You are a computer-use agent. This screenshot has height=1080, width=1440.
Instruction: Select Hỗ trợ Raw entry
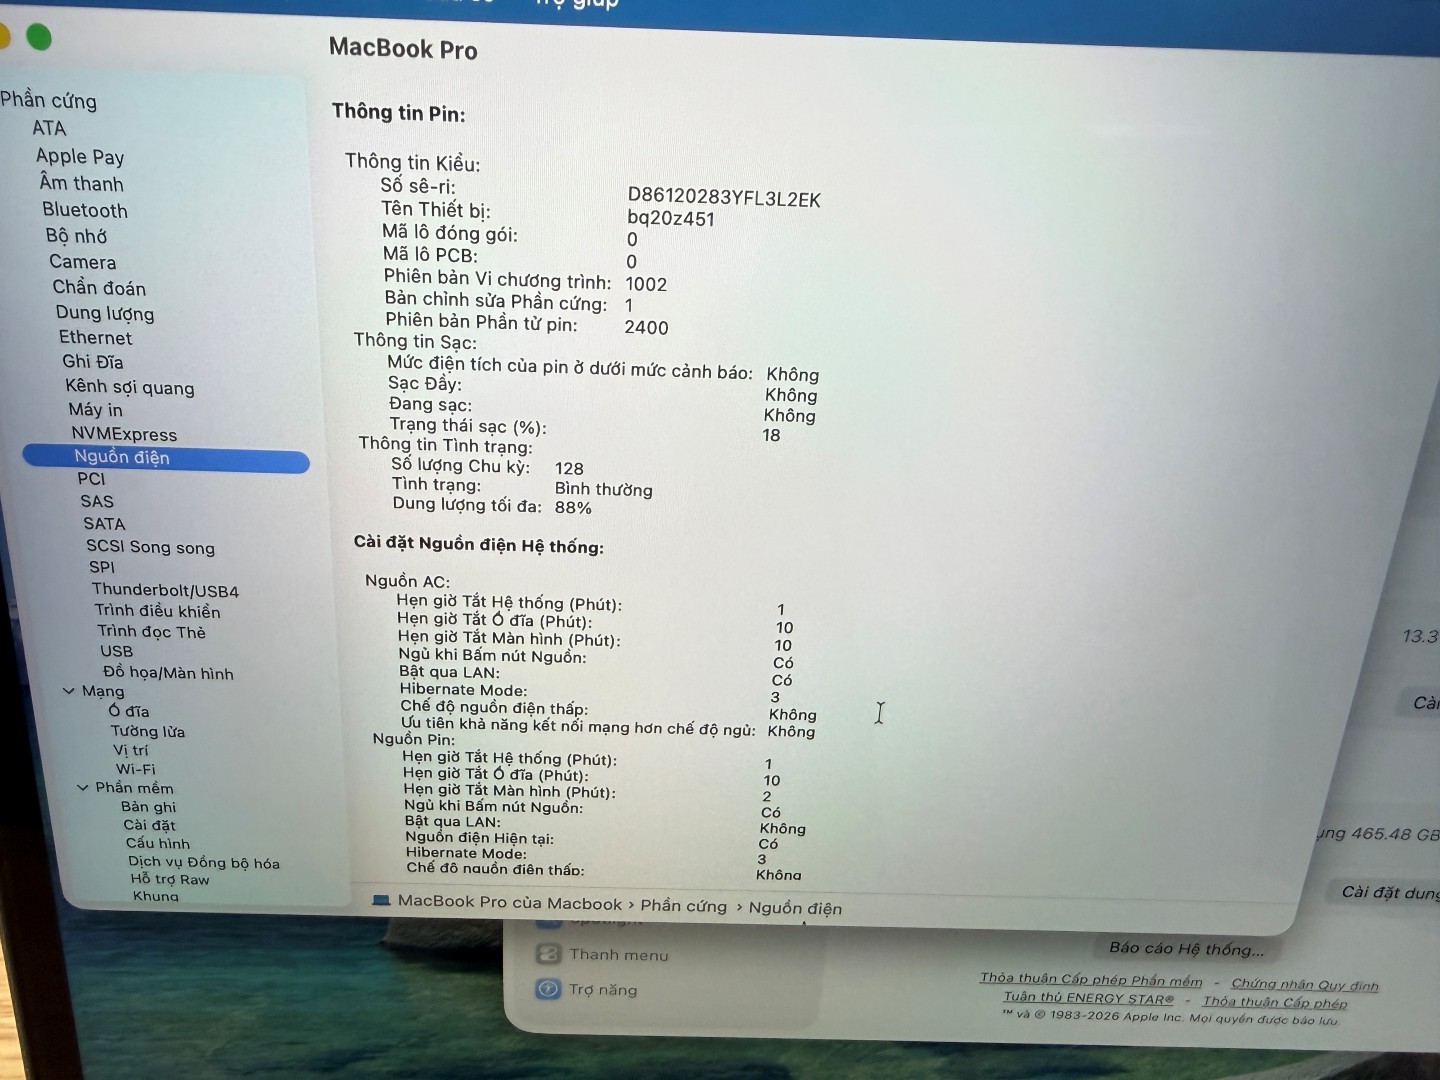[x=169, y=879]
